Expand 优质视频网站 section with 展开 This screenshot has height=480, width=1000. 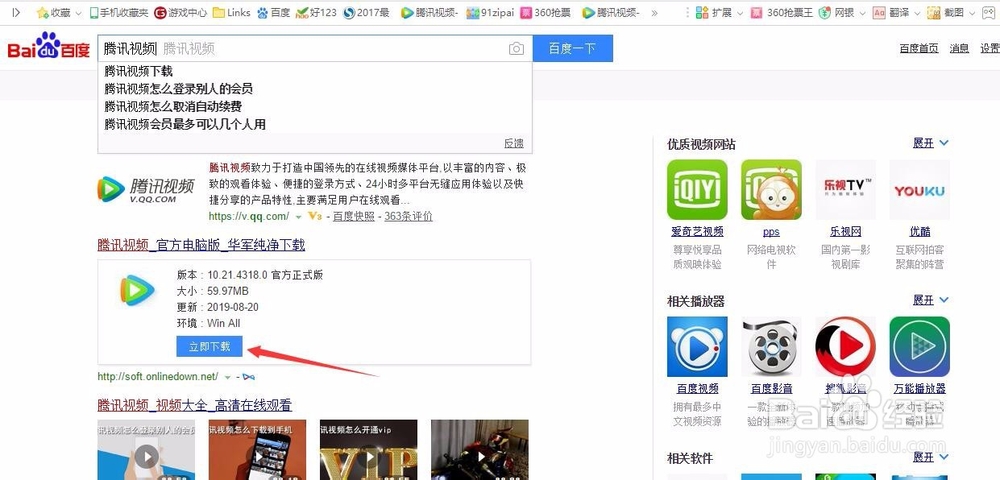click(x=930, y=143)
